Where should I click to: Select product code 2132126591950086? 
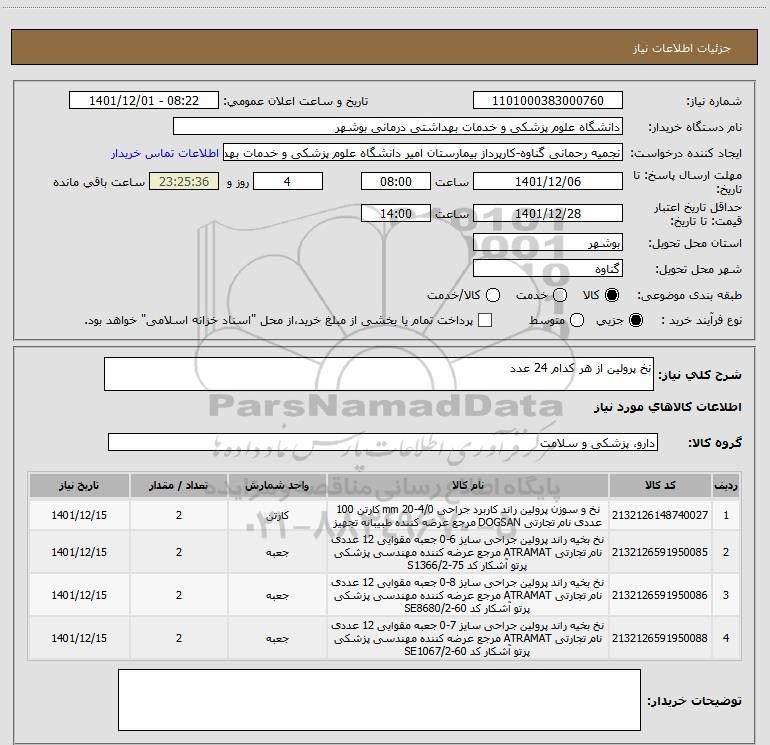(x=660, y=595)
